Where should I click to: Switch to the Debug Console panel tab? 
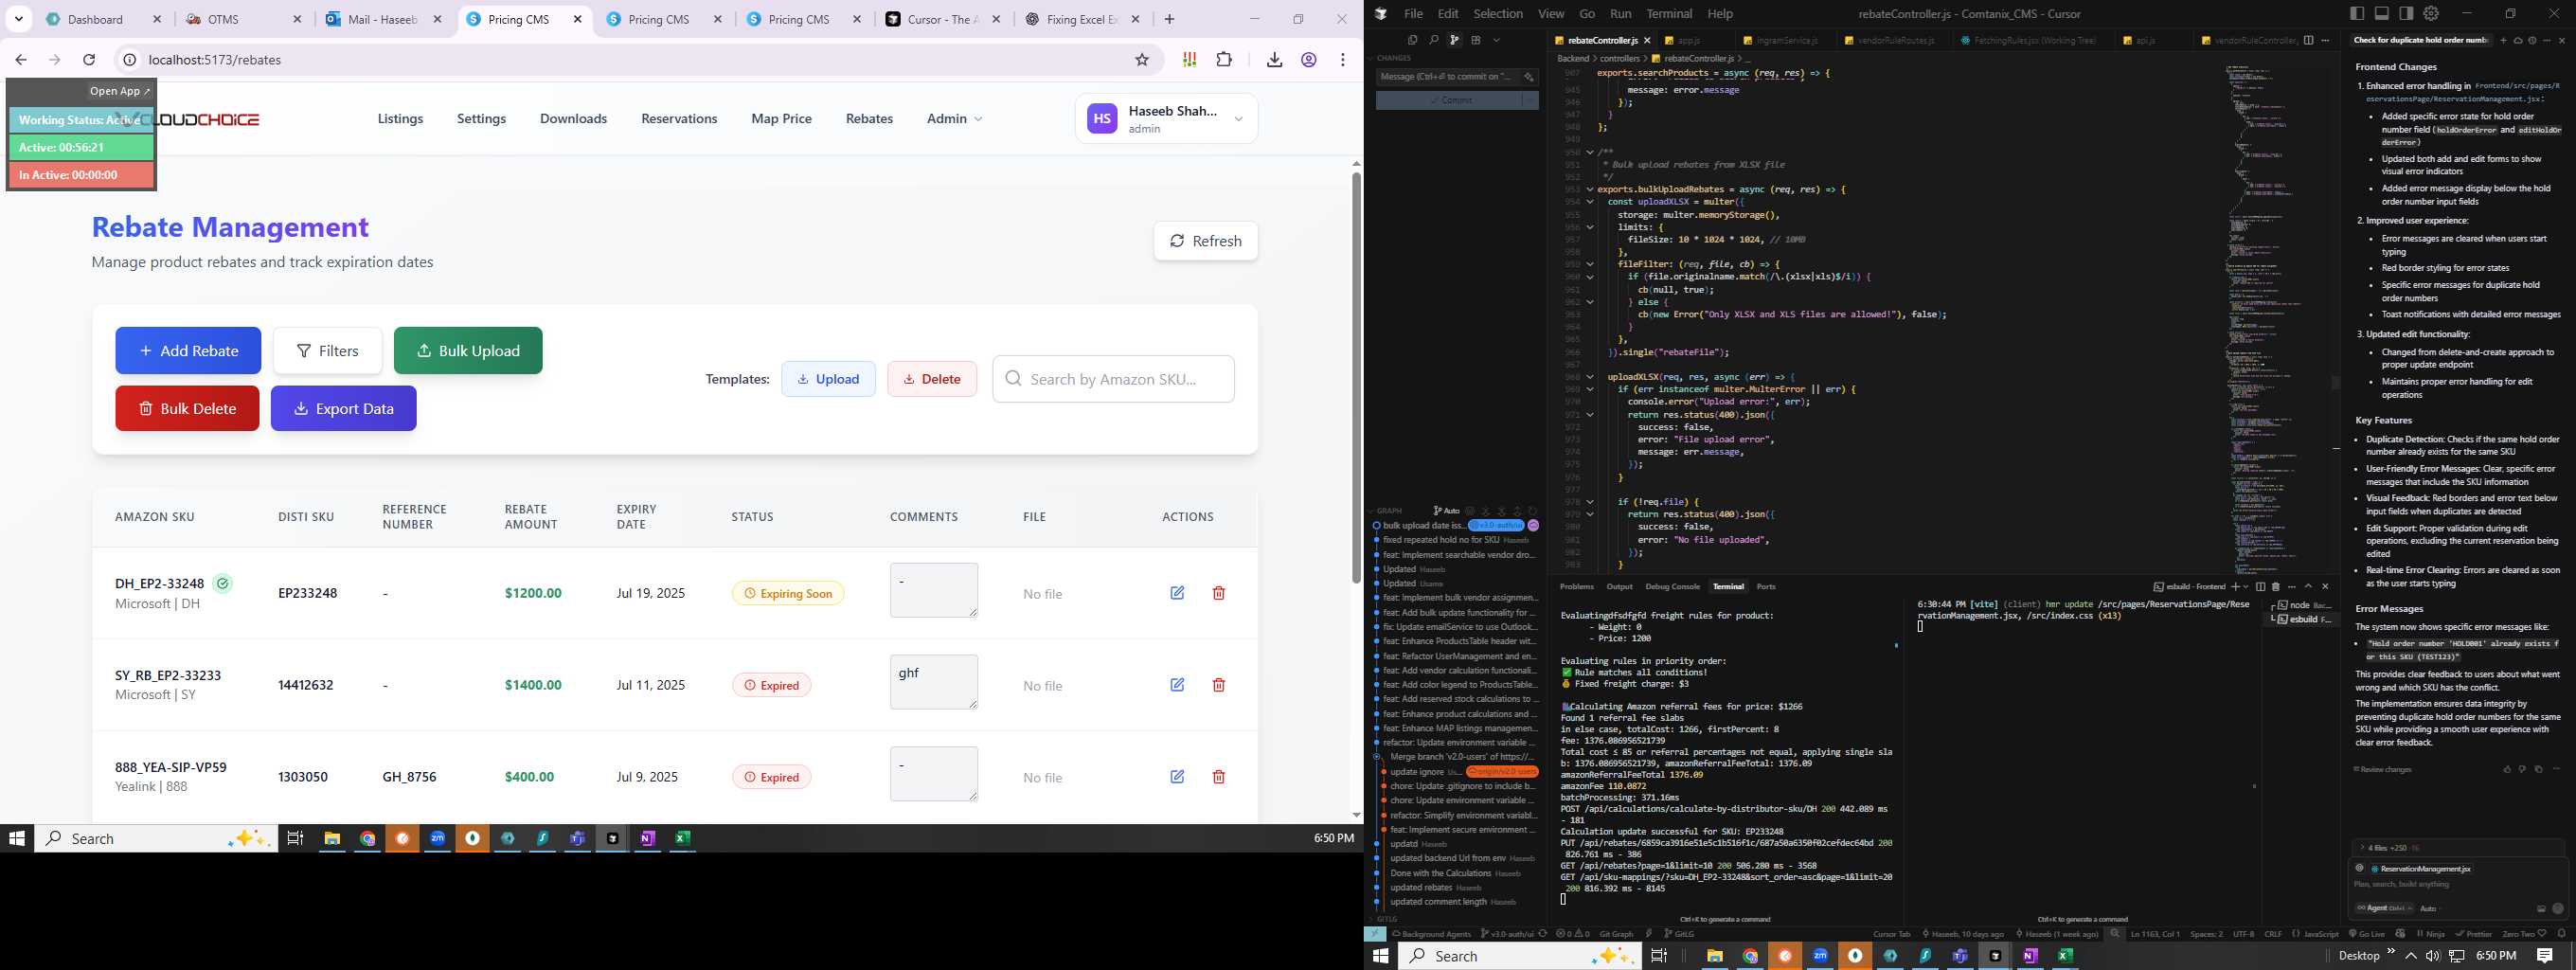coord(1672,587)
